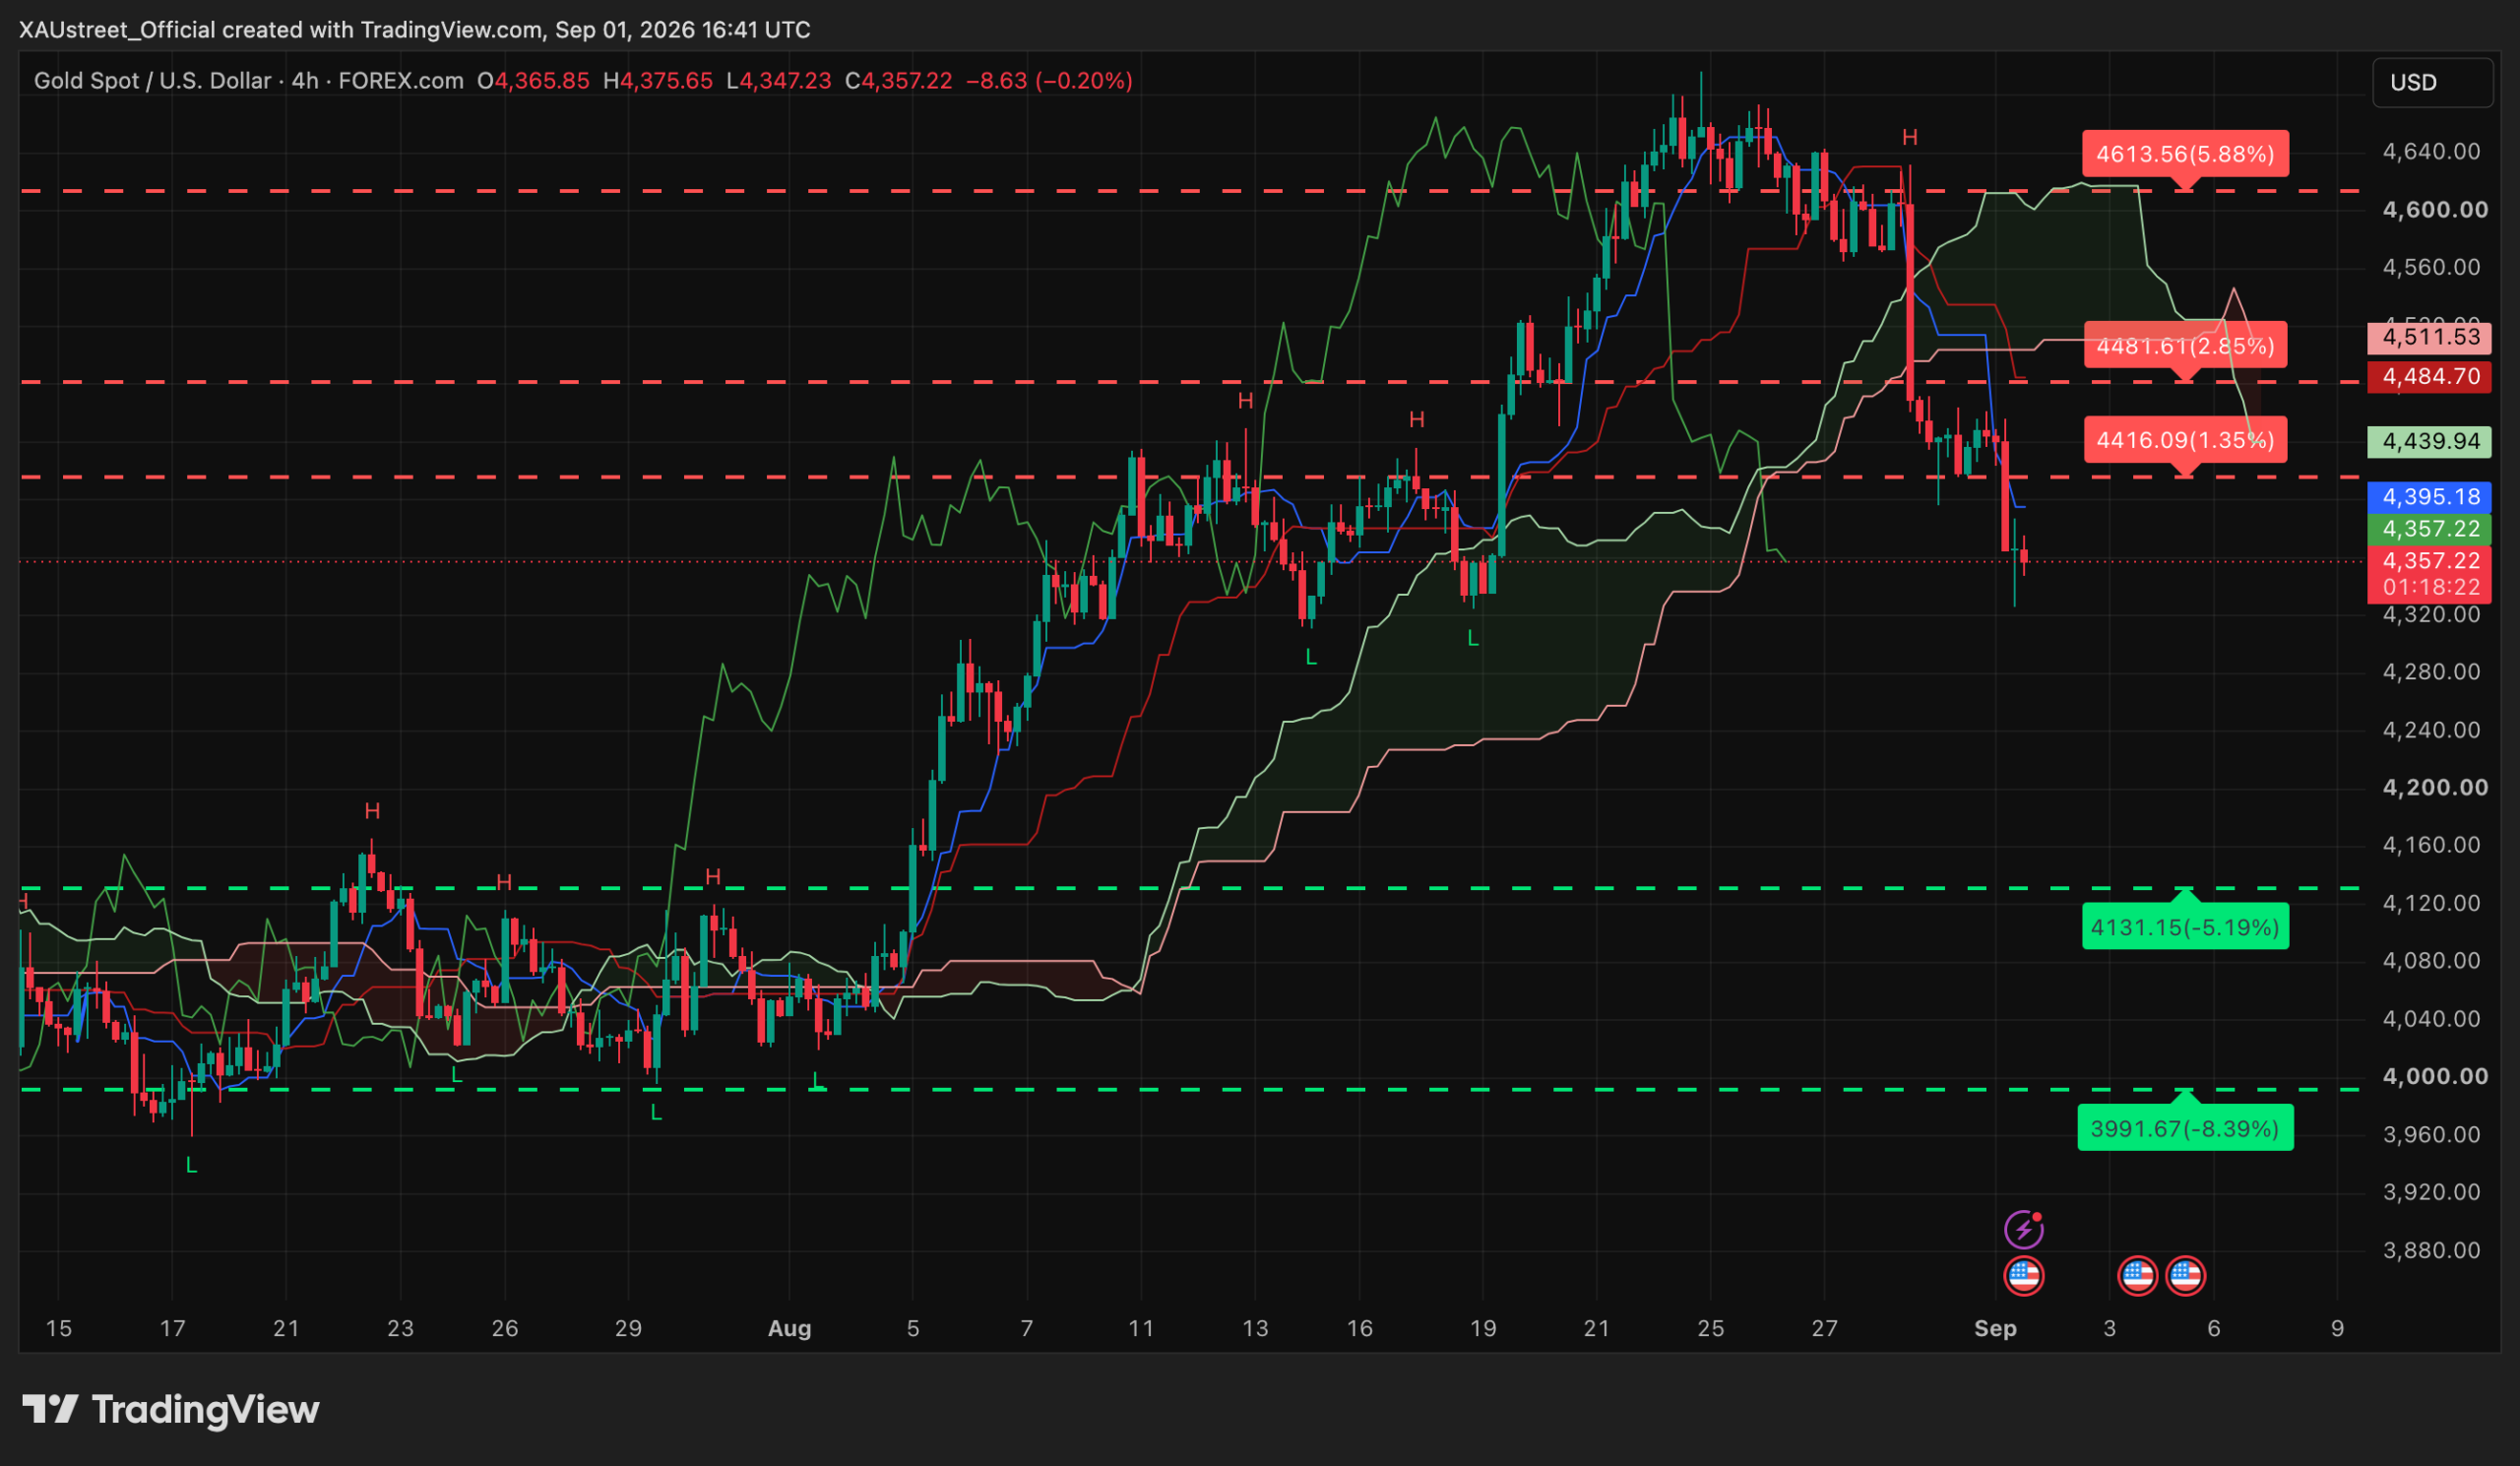This screenshot has height=1466, width=2520.
Task: Click the 4,200.00 price scale label
Action: pos(2435,788)
